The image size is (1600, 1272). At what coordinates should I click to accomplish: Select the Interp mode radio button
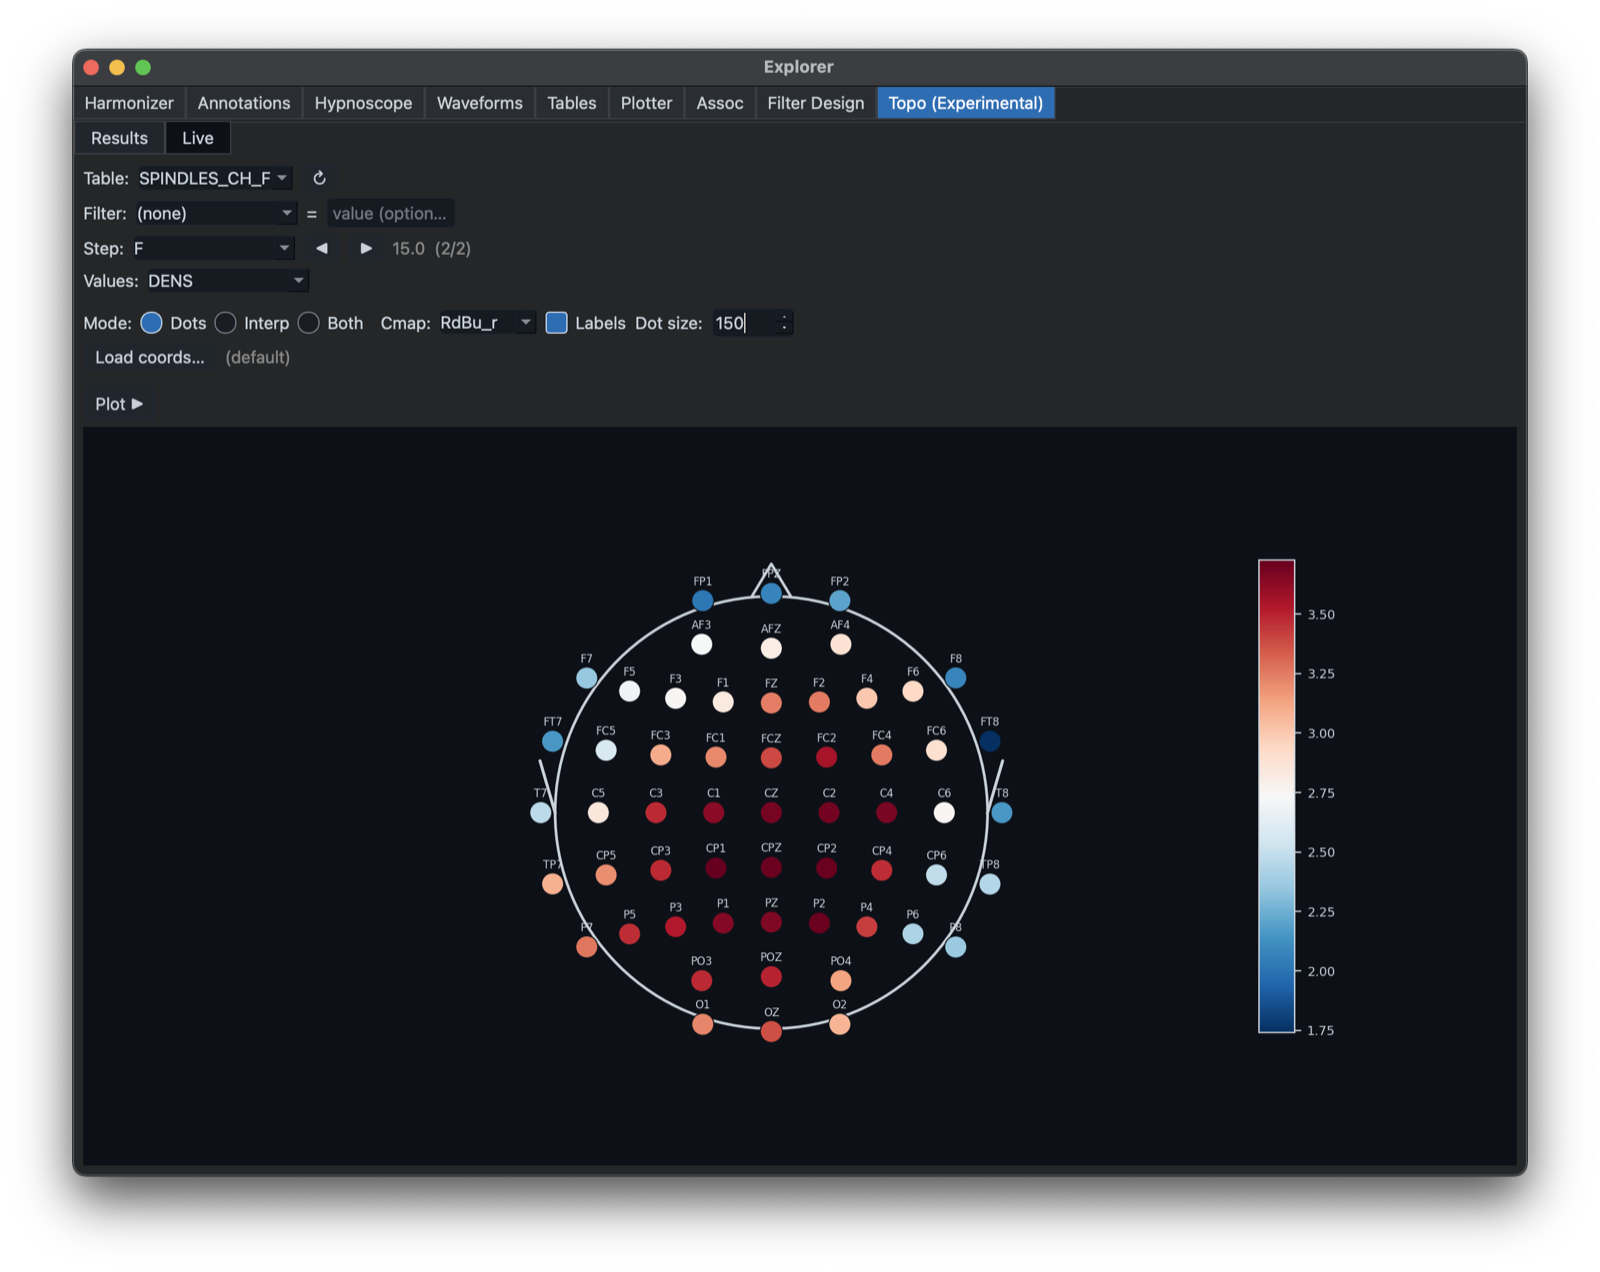[x=226, y=323]
